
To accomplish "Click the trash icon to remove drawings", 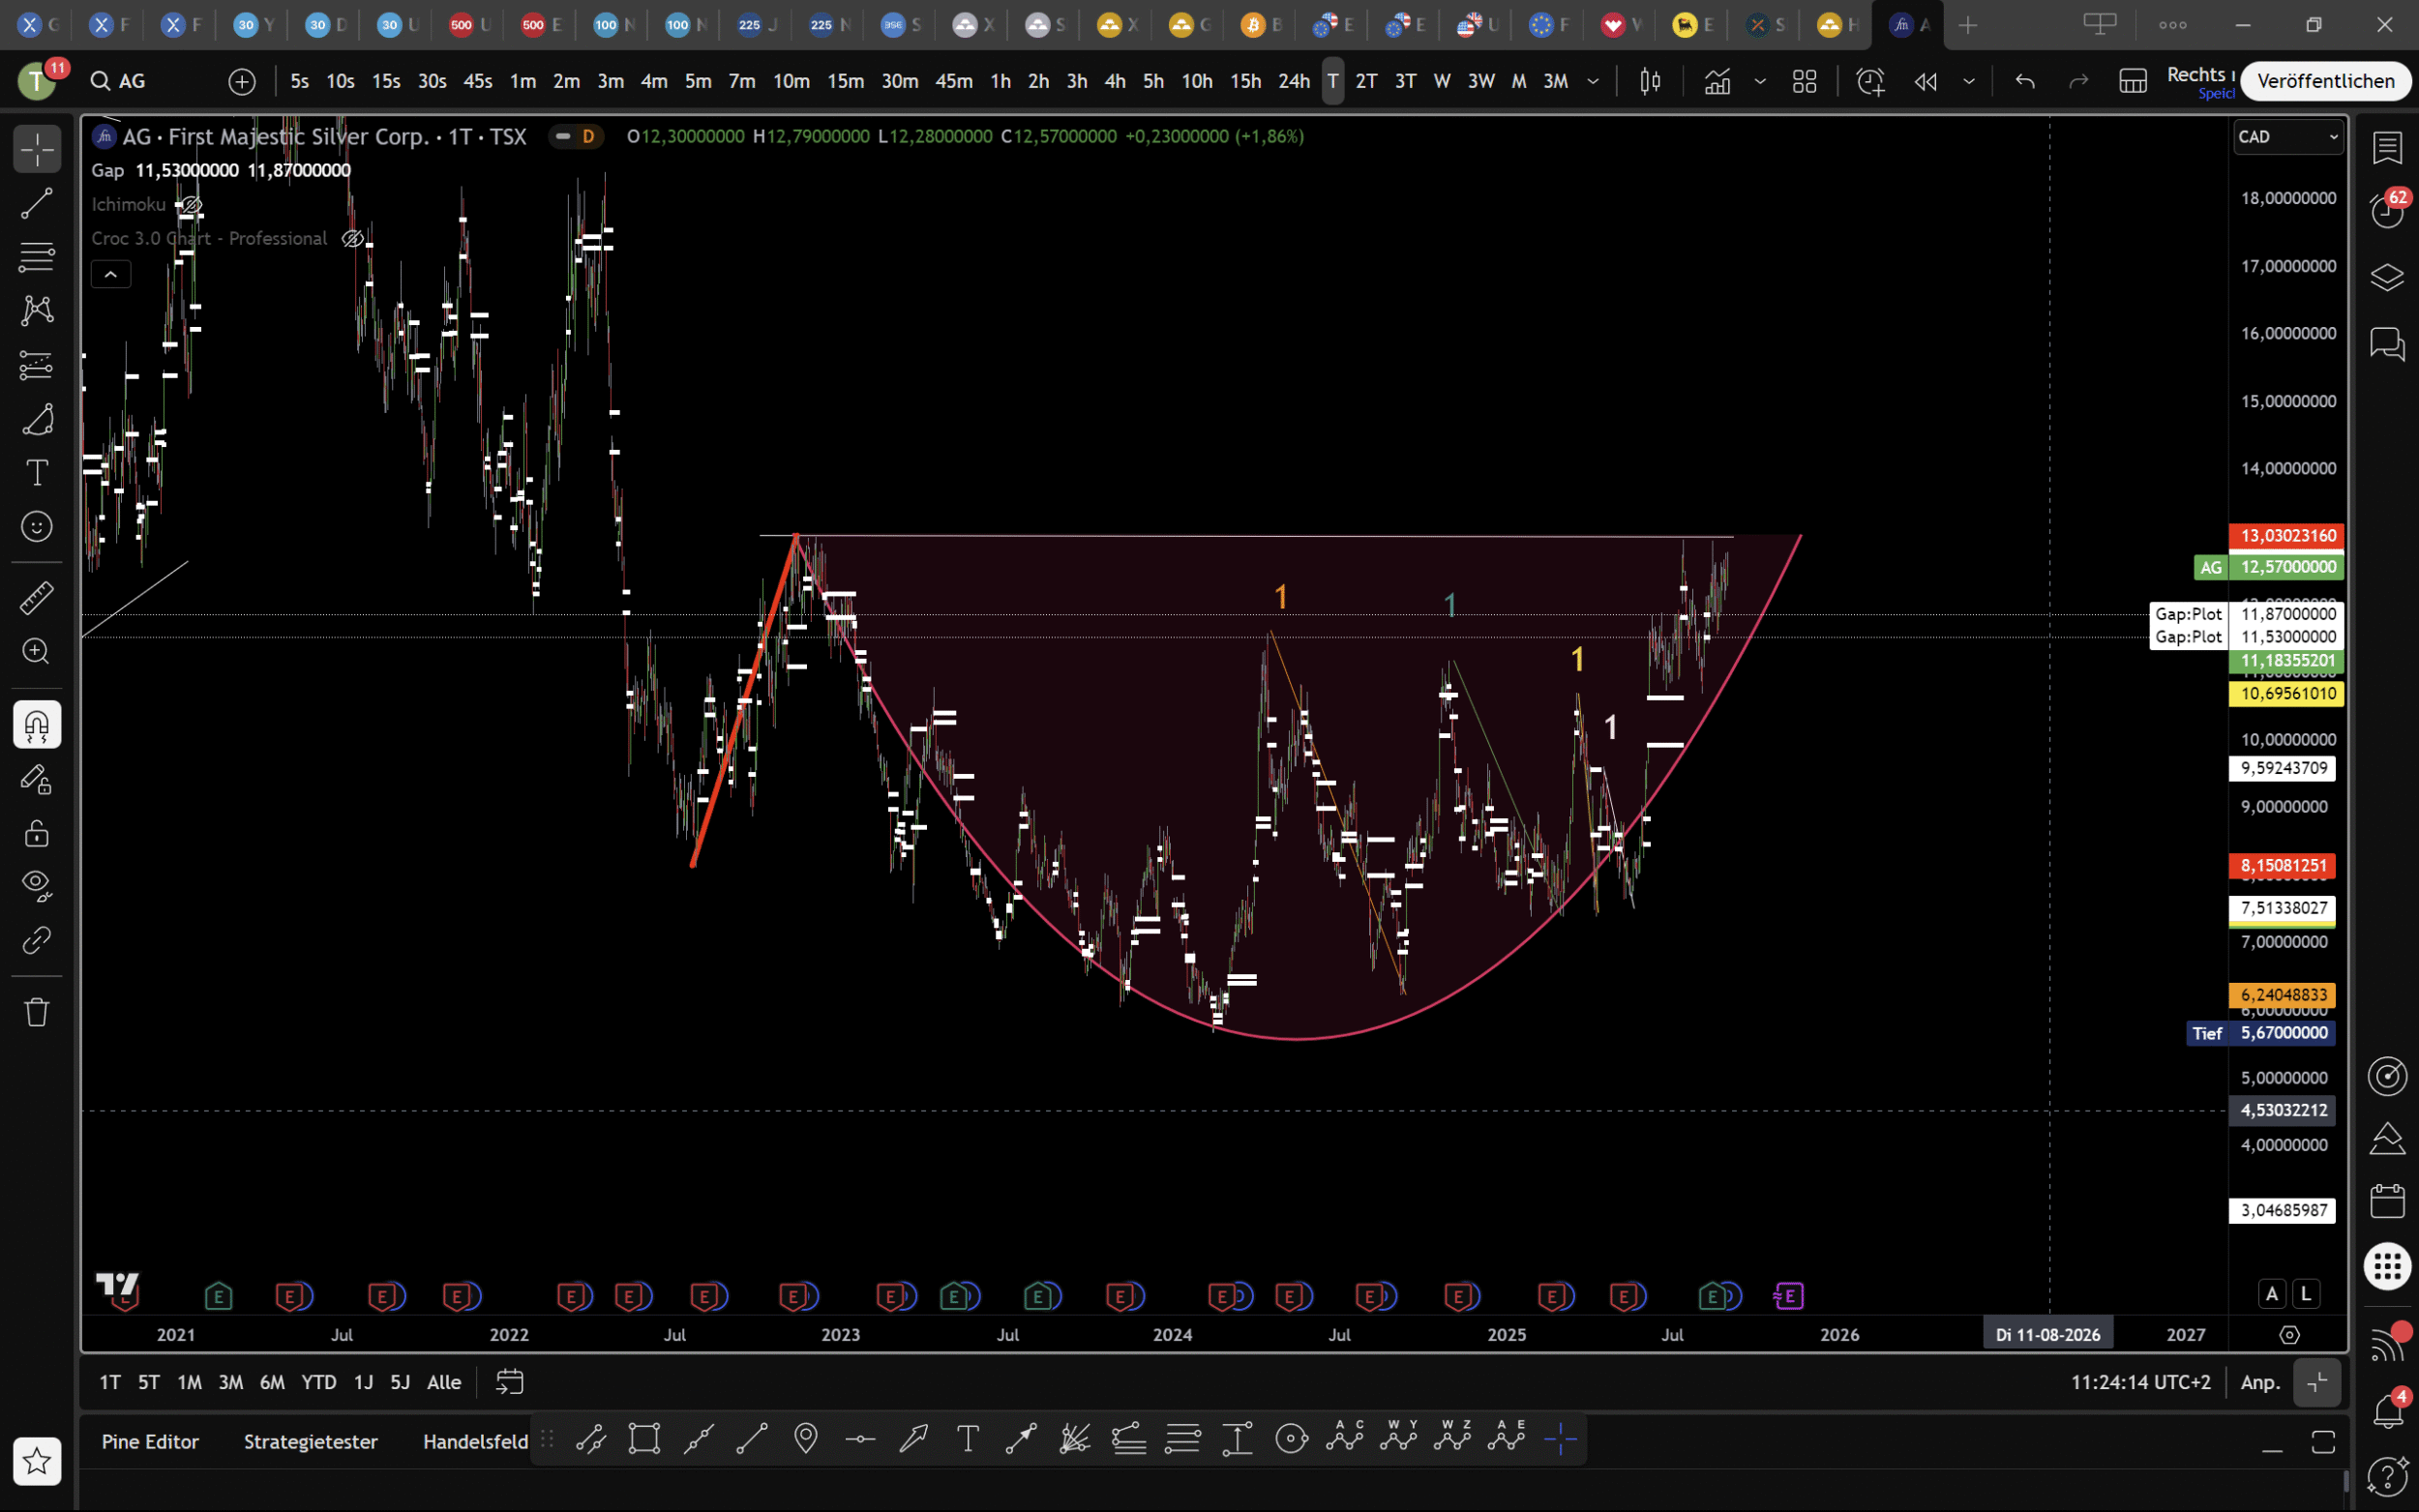I will click(x=37, y=1012).
